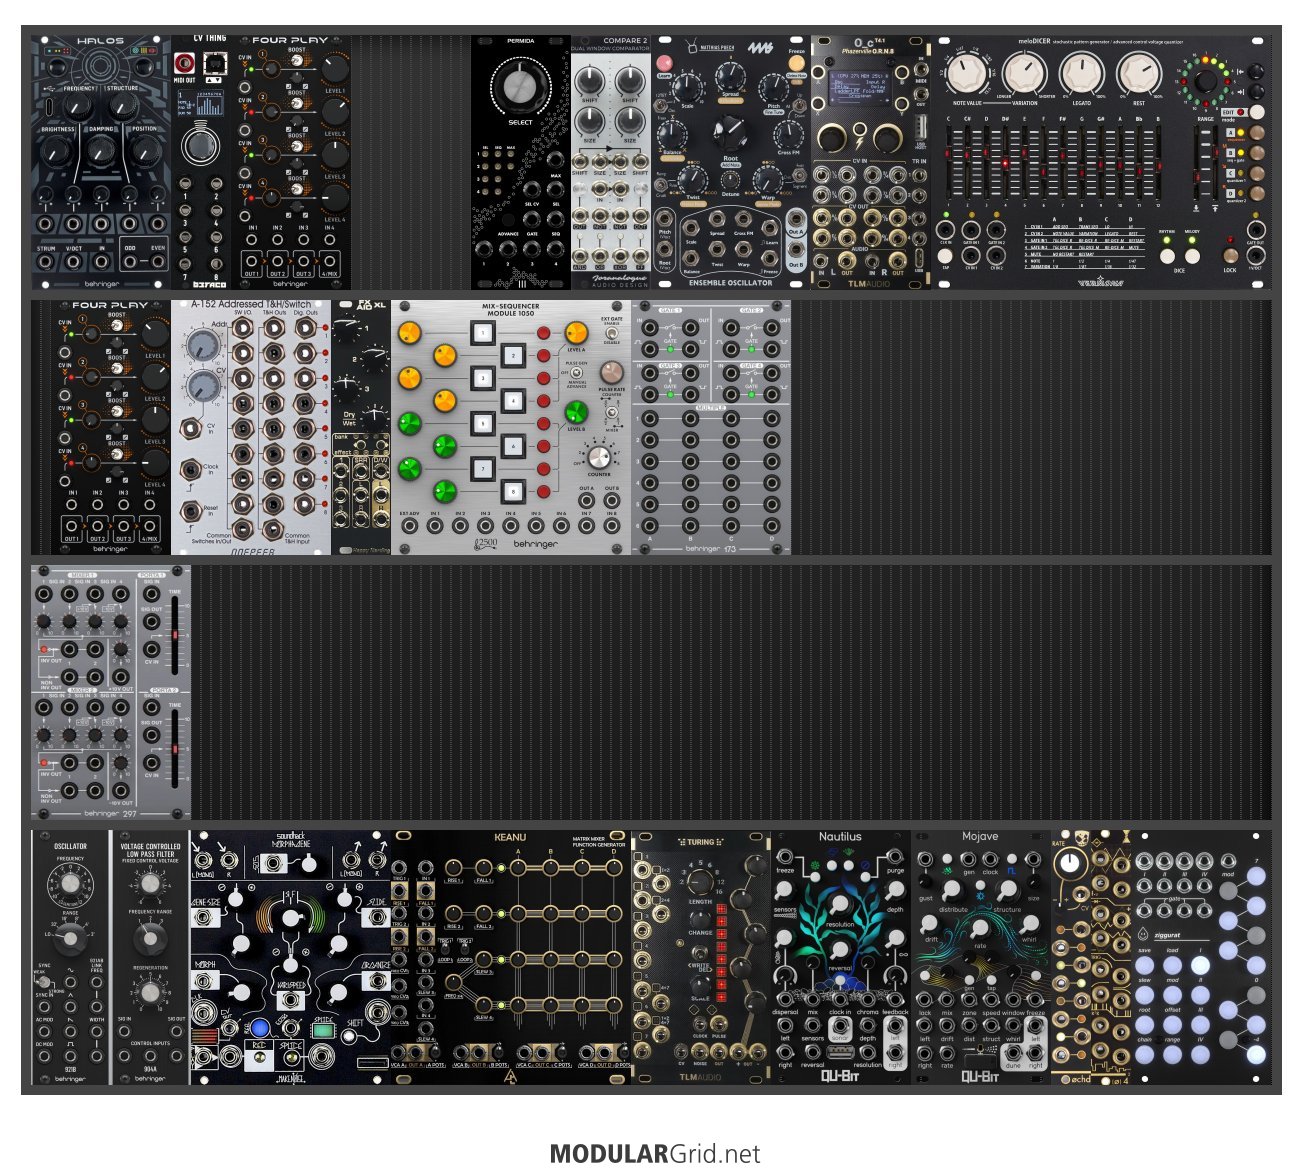Image resolution: width=1312 pixels, height=1175 pixels.
Task: Click the green LEVEL B knob on Mix-Sequencer
Action: click(576, 412)
